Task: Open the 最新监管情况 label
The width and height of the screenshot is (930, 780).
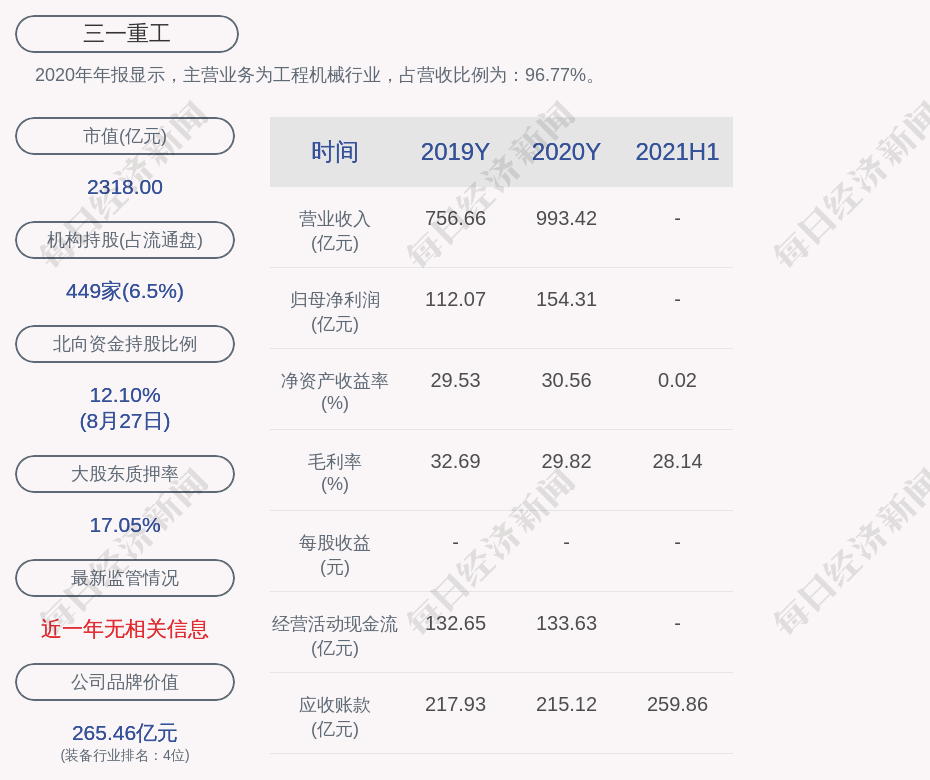Action: pos(125,578)
